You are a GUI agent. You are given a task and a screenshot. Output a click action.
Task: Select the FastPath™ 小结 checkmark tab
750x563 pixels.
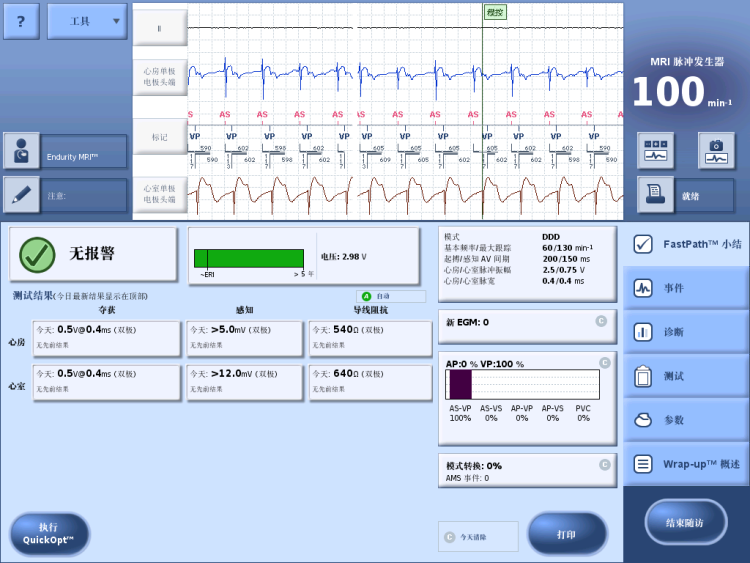click(x=686, y=244)
